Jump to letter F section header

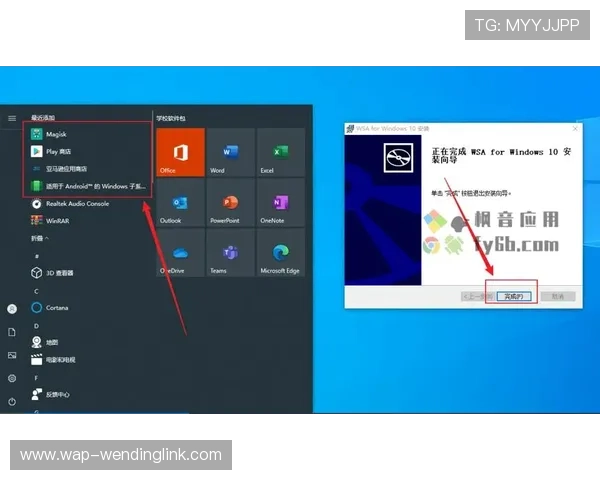pos(36,378)
